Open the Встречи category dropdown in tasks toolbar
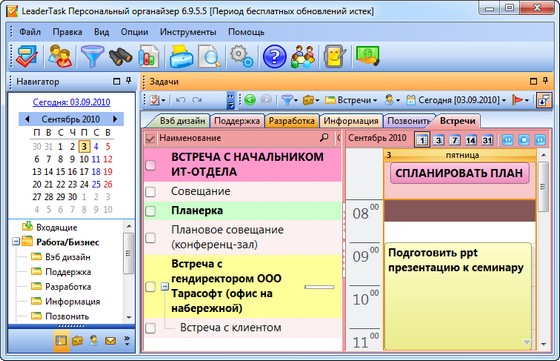The image size is (560, 361). pyautogui.click(x=351, y=100)
